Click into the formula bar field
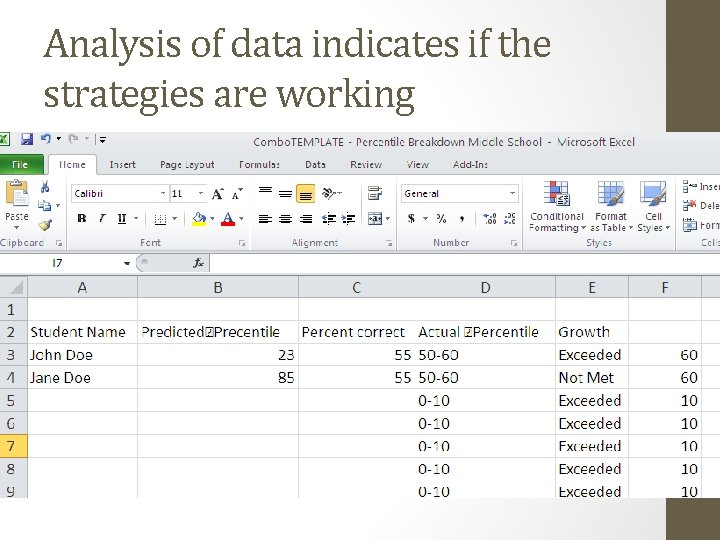Screen dimensions: 720x540 pos(465,263)
